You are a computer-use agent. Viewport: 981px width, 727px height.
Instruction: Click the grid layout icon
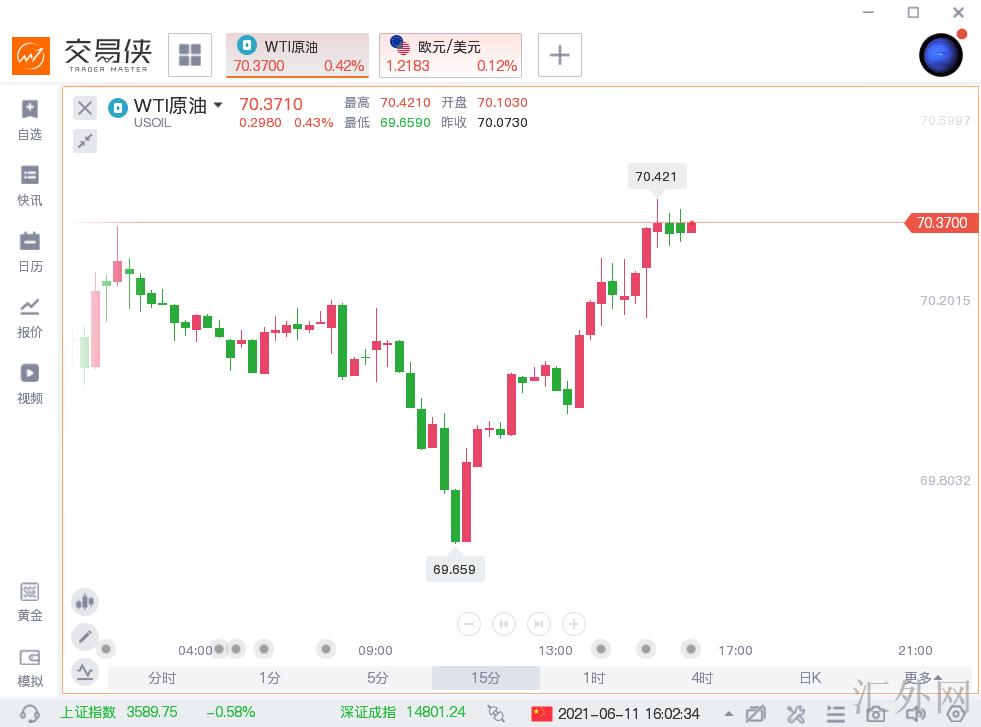click(190, 55)
